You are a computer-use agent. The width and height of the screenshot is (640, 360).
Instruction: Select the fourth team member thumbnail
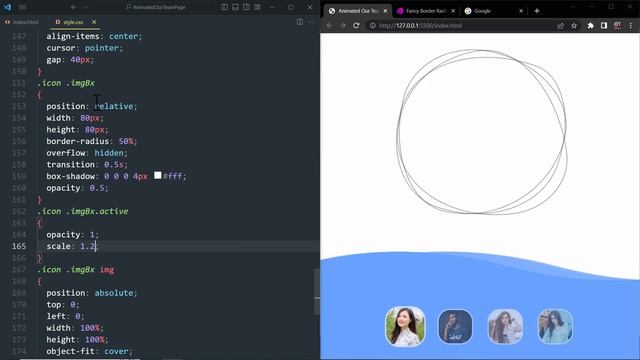pos(555,327)
